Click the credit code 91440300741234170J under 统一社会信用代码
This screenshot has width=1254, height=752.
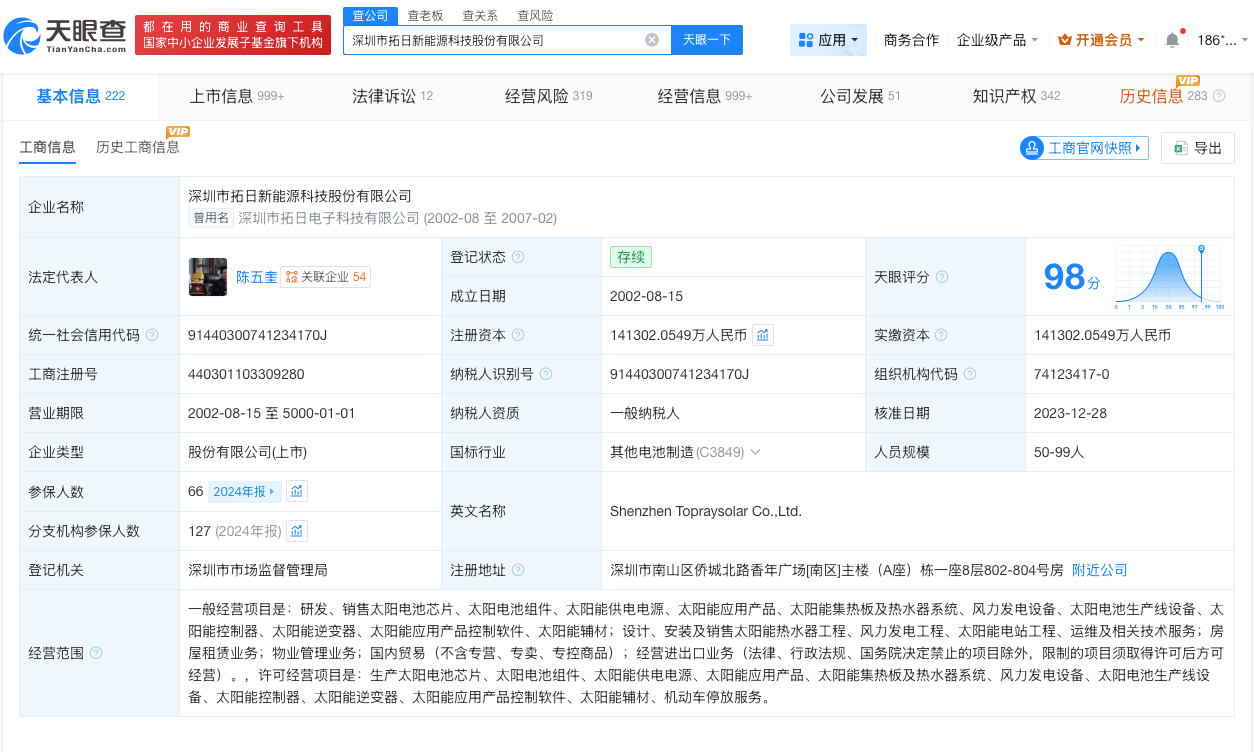258,335
